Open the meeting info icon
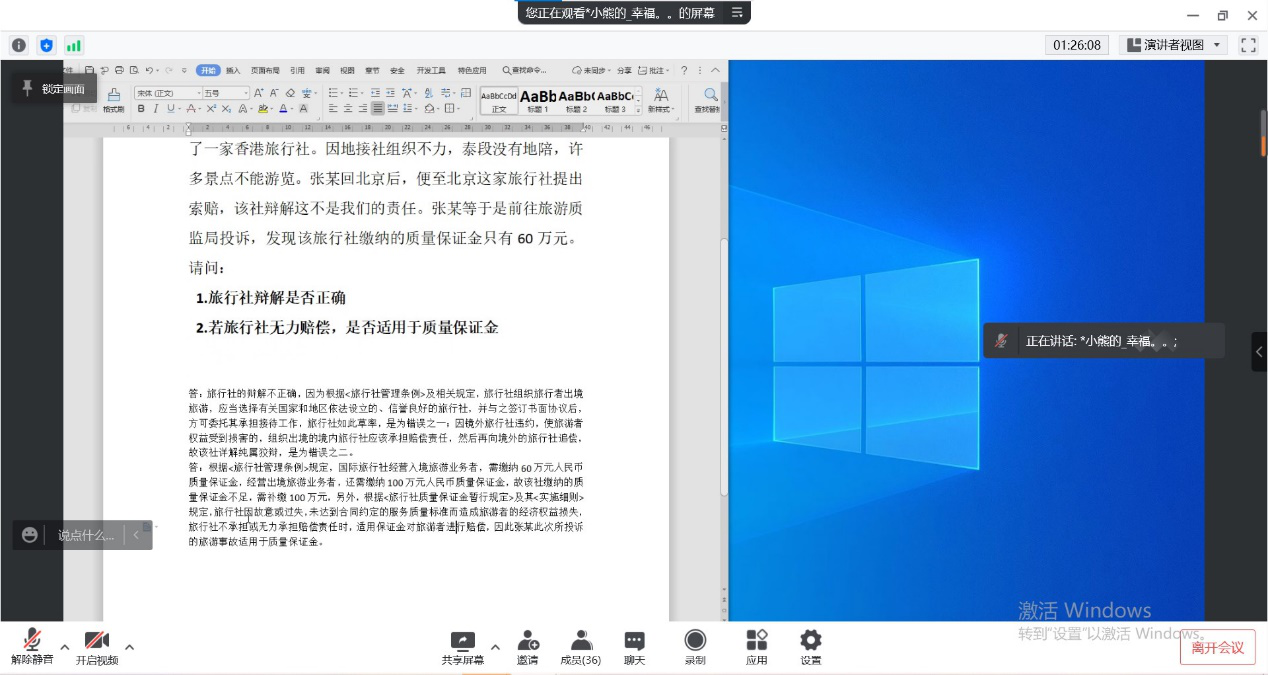This screenshot has width=1268, height=675. (x=18, y=45)
